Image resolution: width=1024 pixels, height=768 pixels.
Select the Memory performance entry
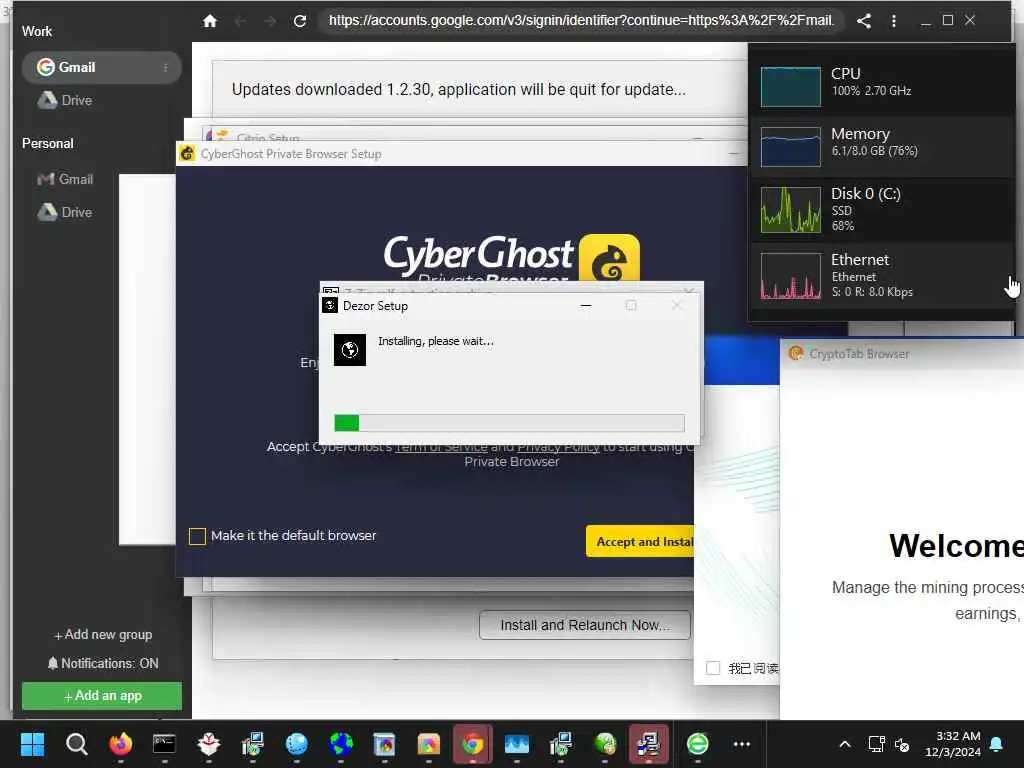point(882,147)
